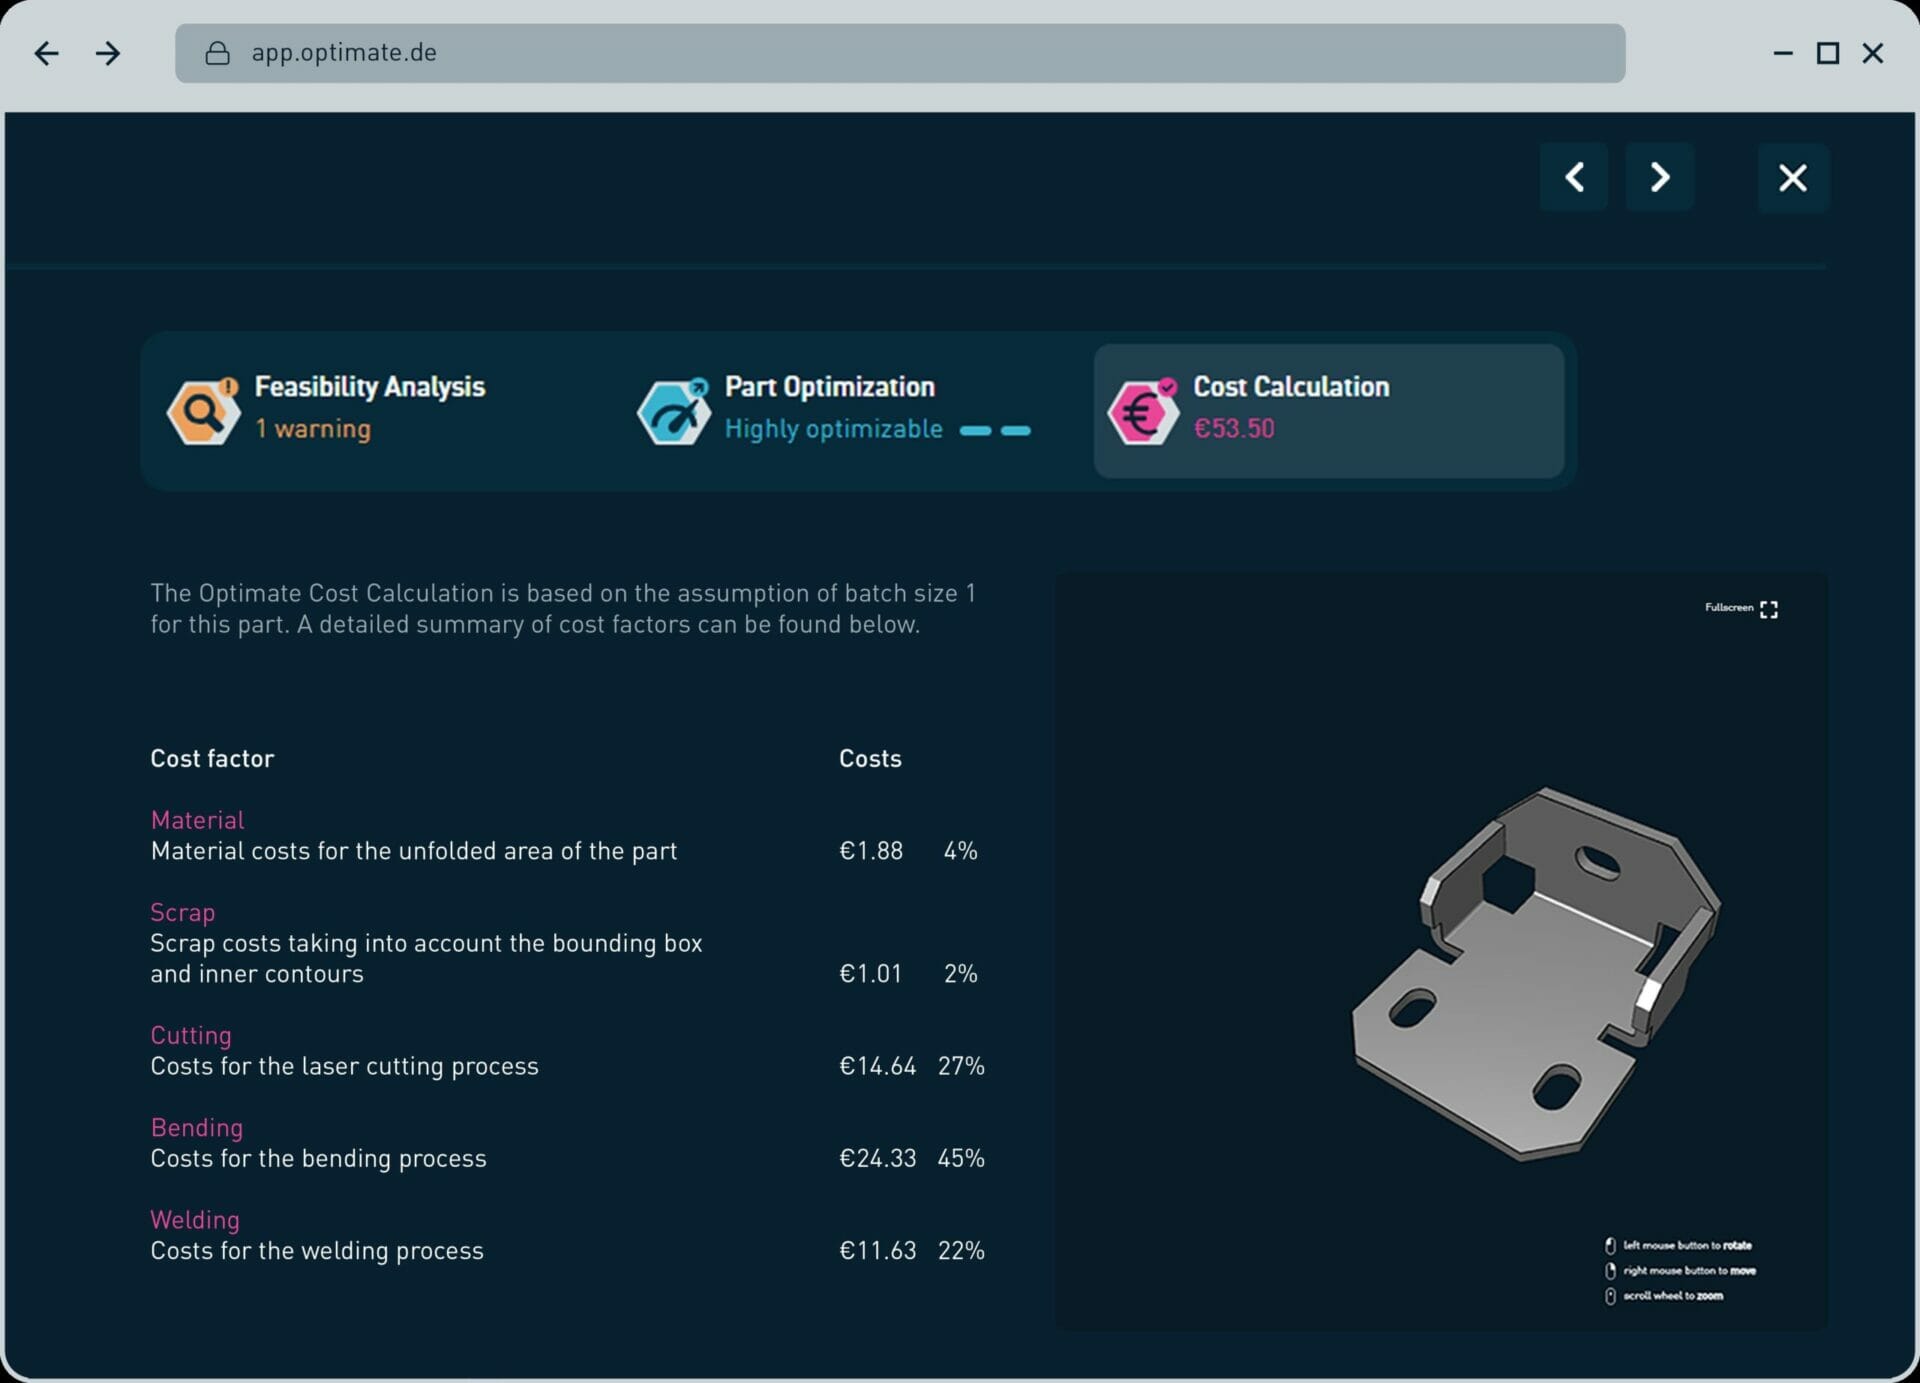
Task: Click the Feasibility Analysis magnifier hexagon icon
Action: tap(203, 411)
